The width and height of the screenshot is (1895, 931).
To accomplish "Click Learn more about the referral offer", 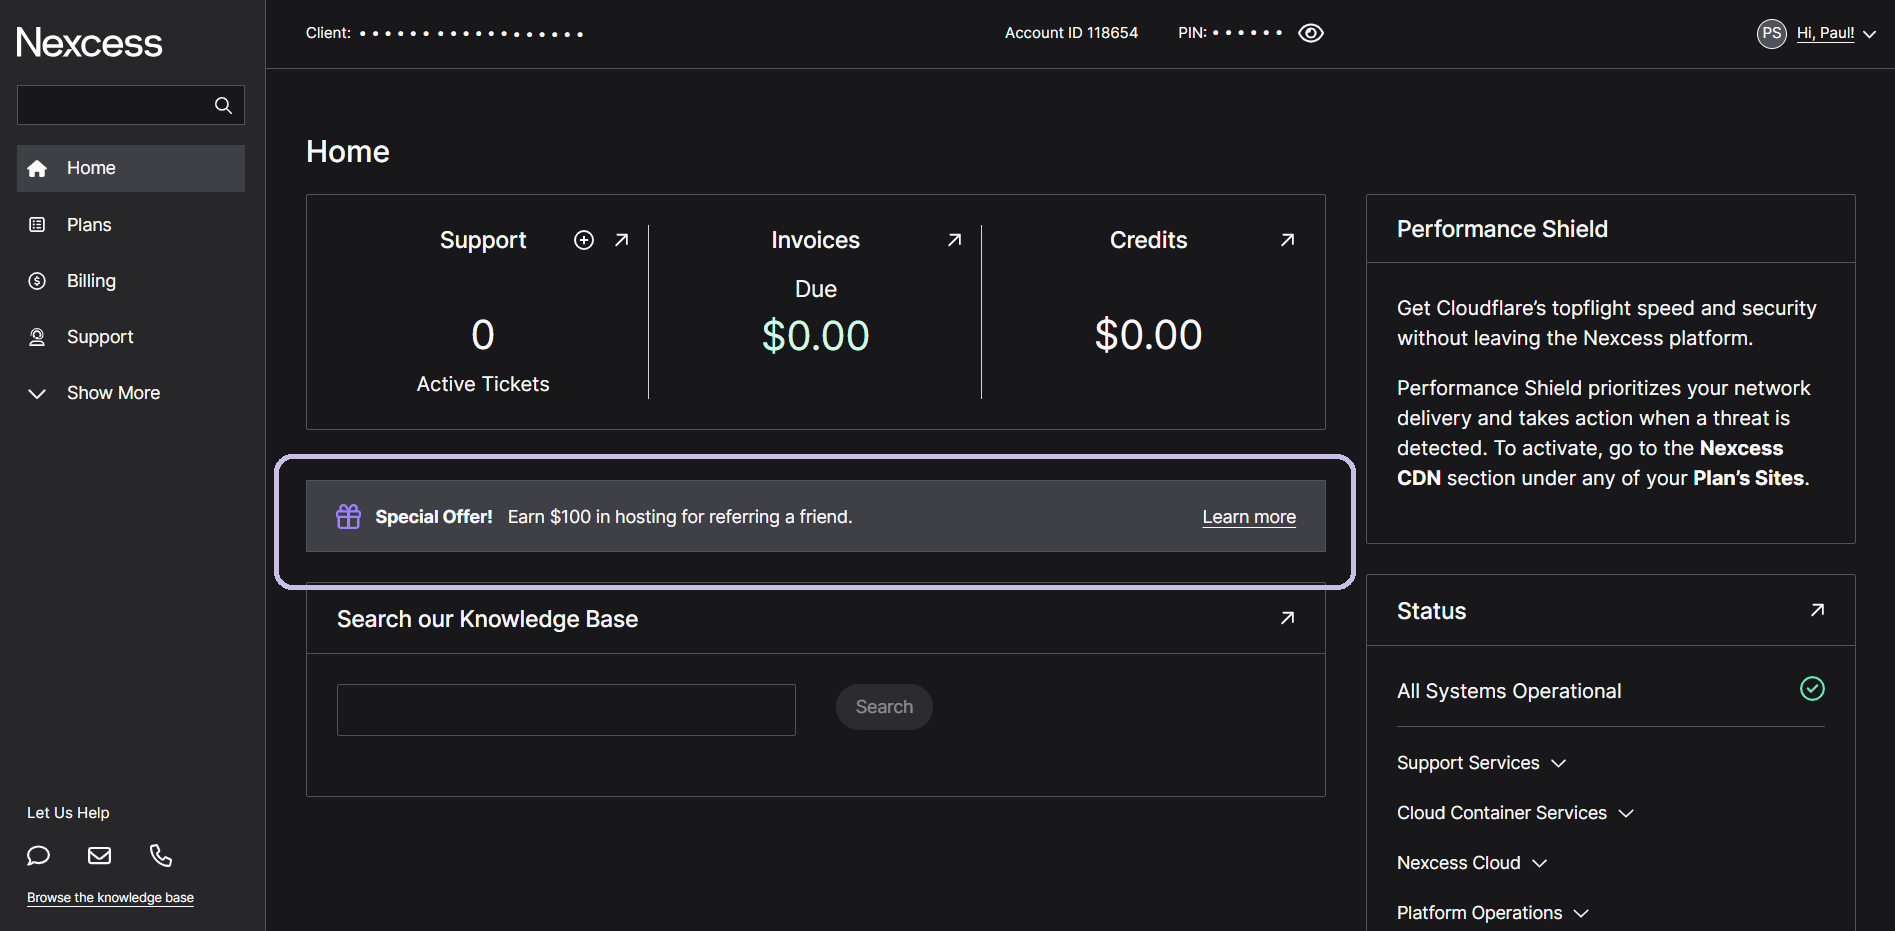I will [x=1248, y=516].
